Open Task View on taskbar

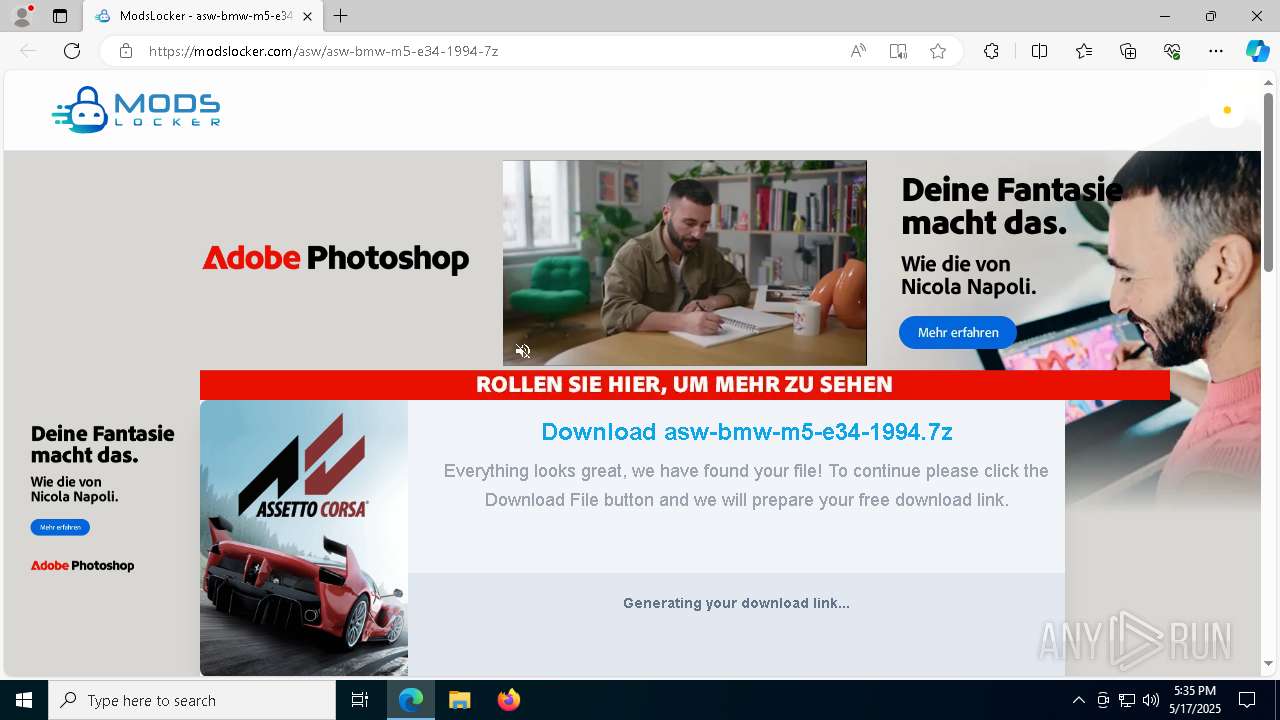[360, 700]
